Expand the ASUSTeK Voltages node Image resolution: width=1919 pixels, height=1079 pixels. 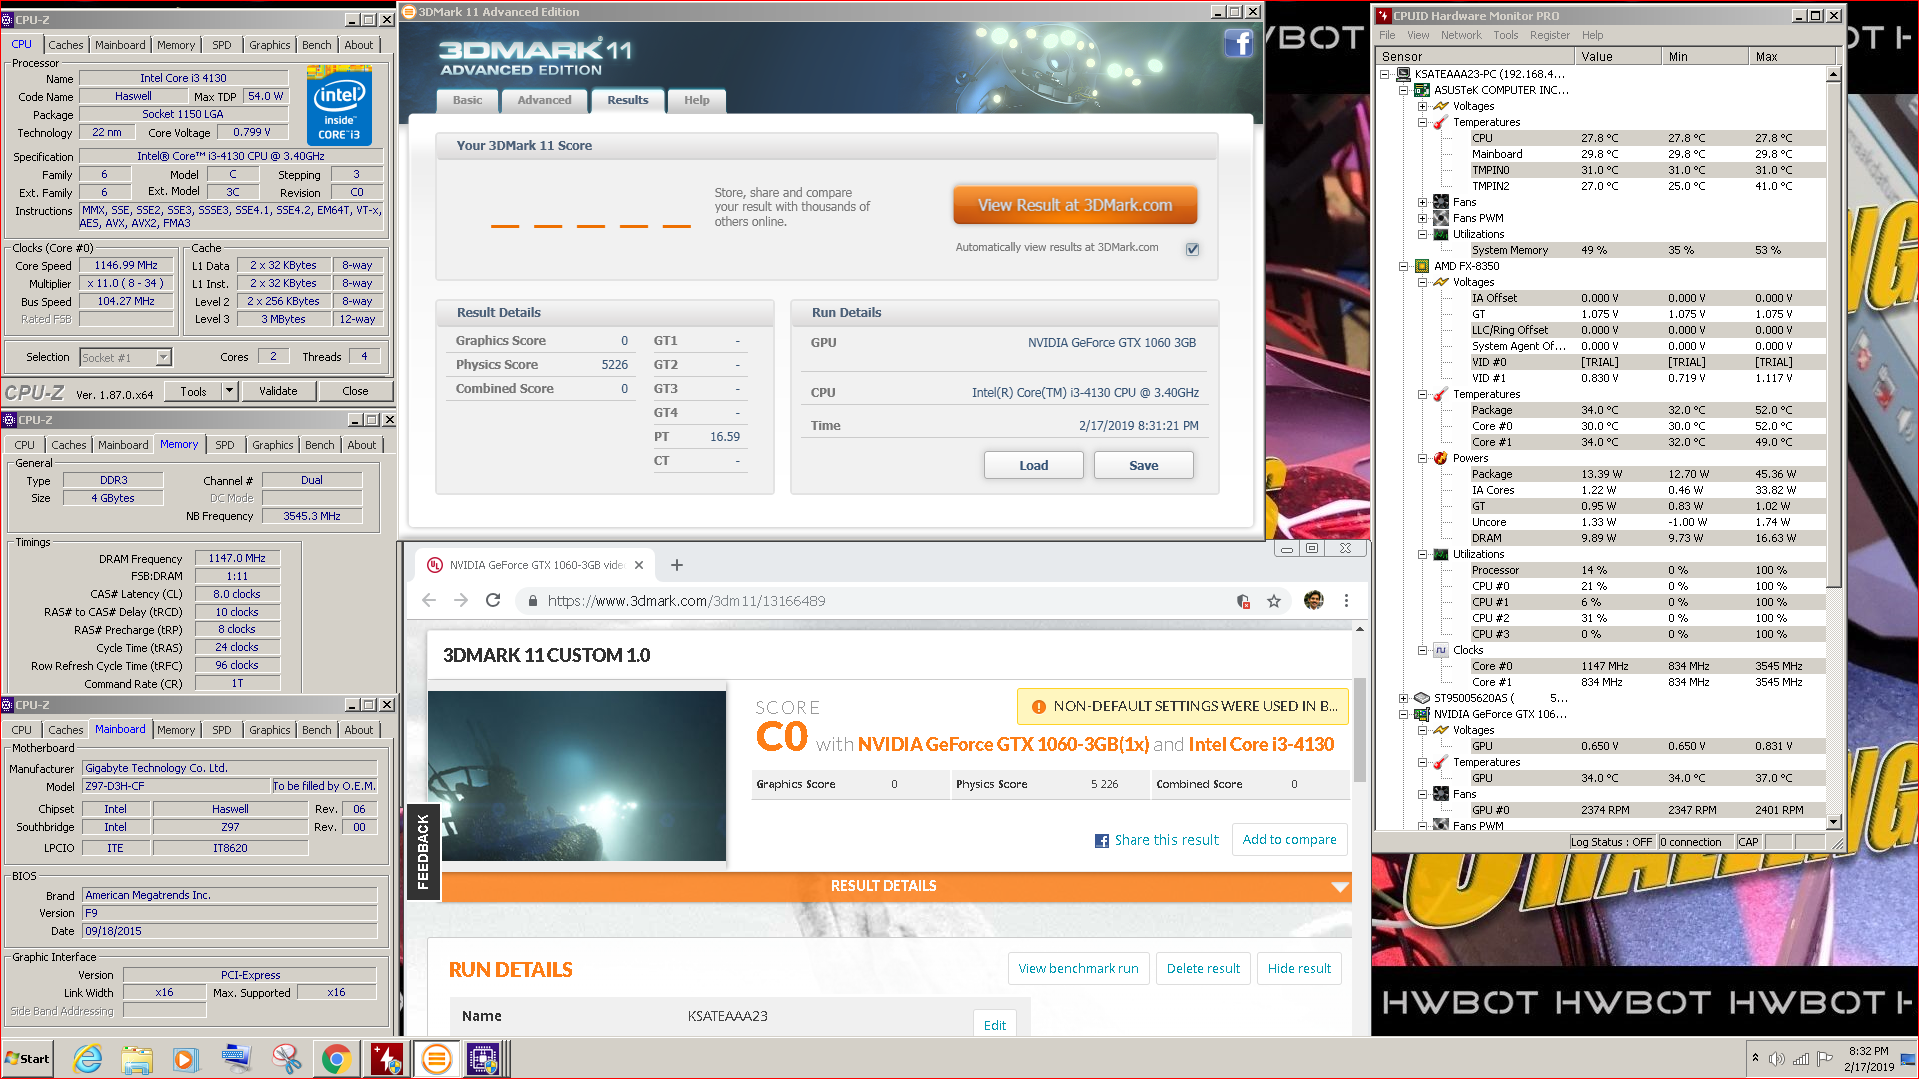tap(1422, 106)
